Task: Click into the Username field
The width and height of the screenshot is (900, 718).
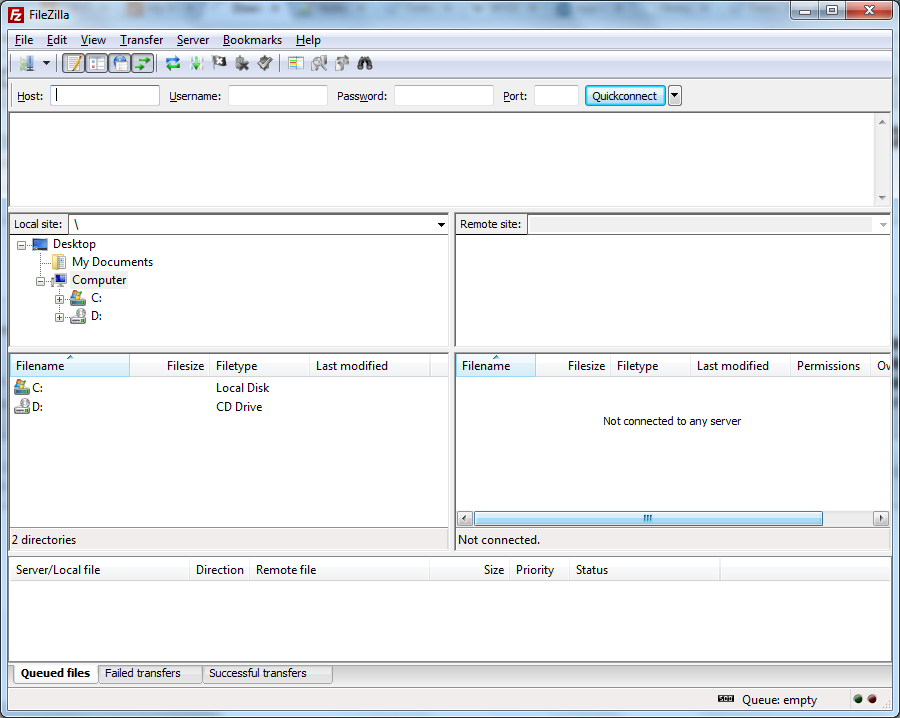Action: [278, 95]
